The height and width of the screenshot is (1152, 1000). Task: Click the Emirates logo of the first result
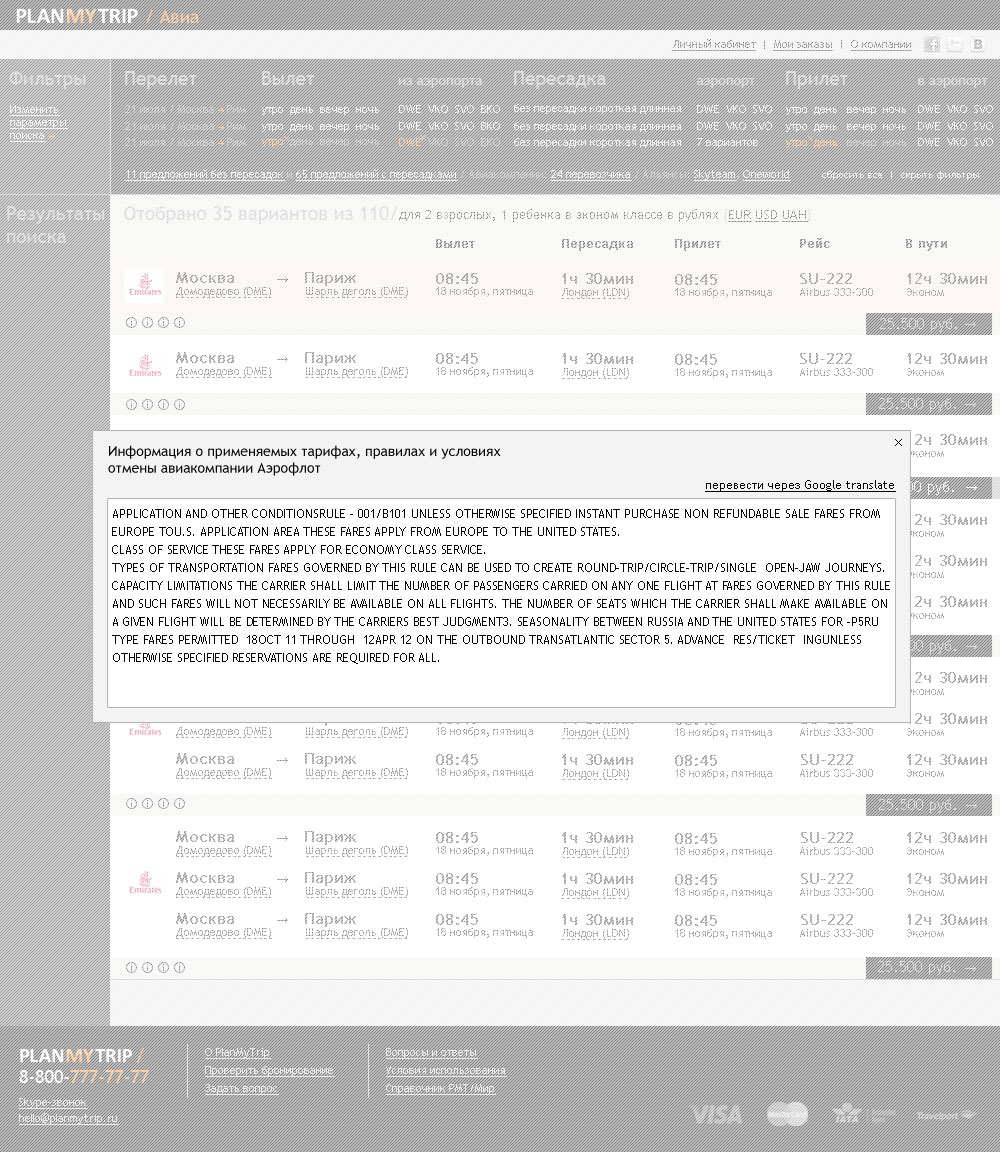coord(145,285)
